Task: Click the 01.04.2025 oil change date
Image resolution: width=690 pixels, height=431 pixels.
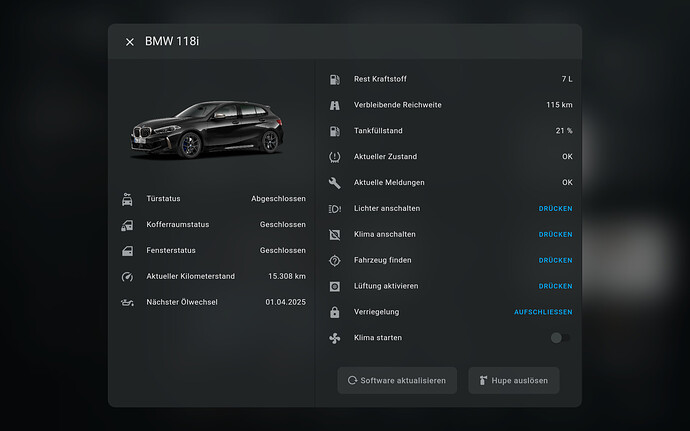Action: 285,302
